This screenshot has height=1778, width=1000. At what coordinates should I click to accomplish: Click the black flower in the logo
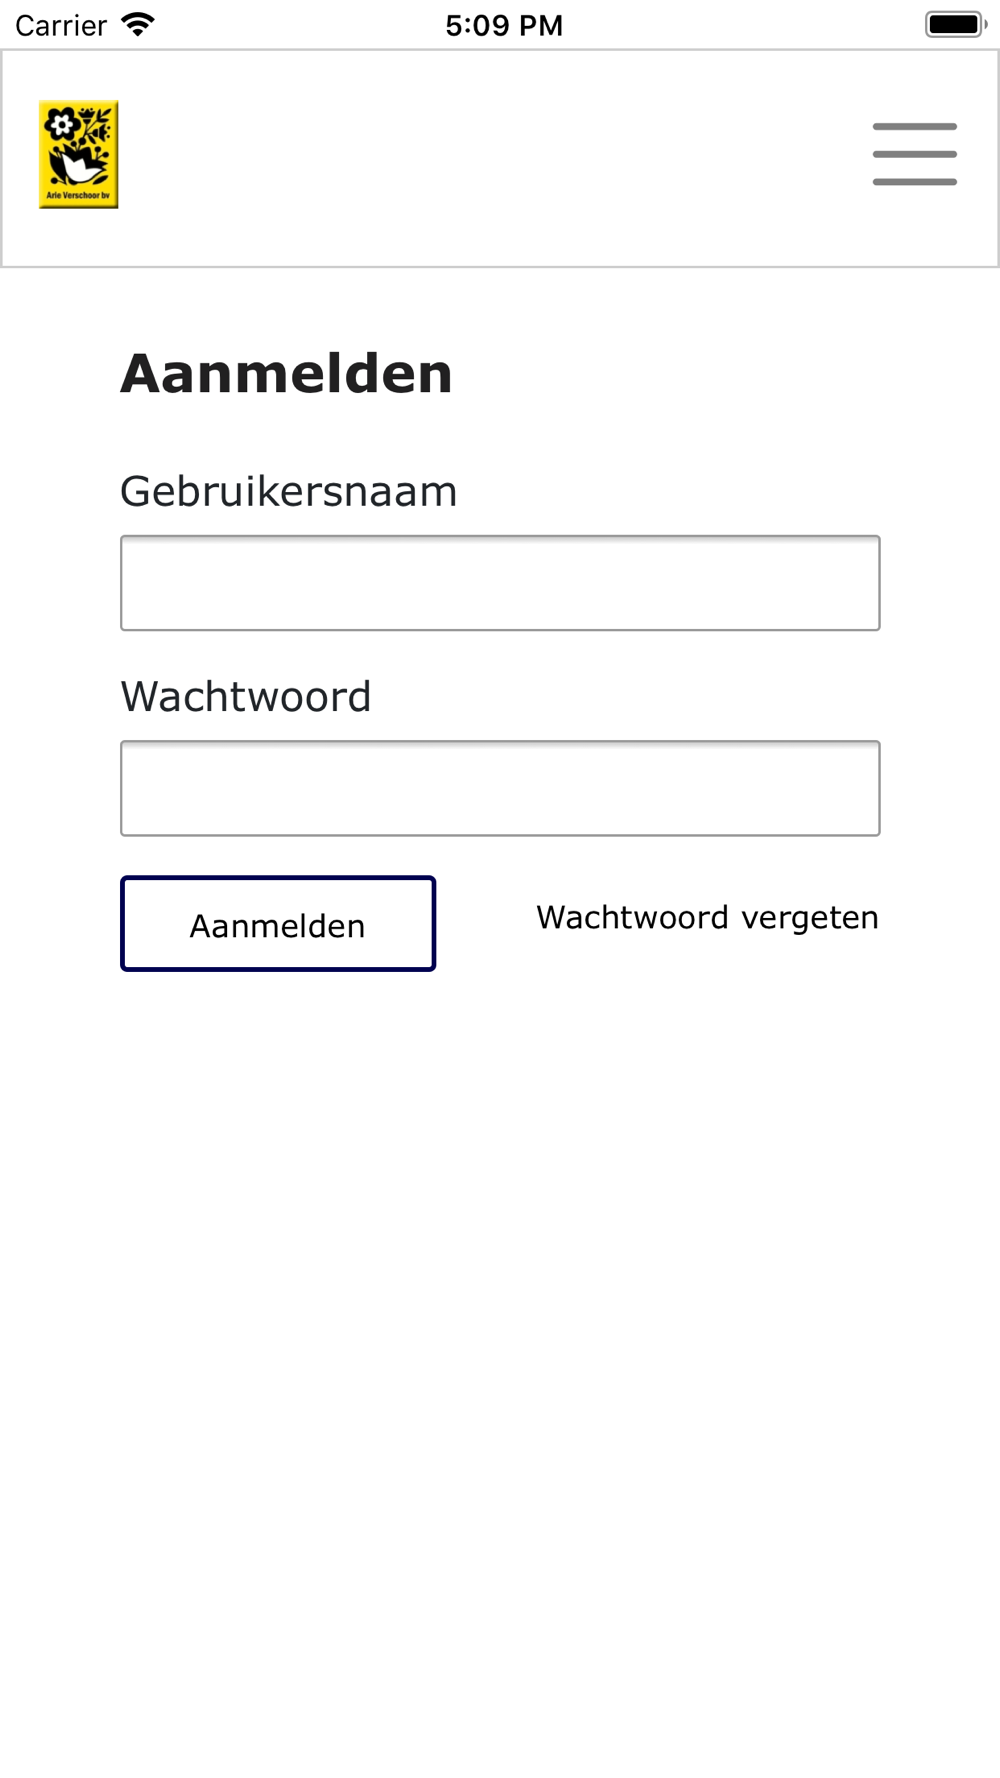click(x=62, y=124)
